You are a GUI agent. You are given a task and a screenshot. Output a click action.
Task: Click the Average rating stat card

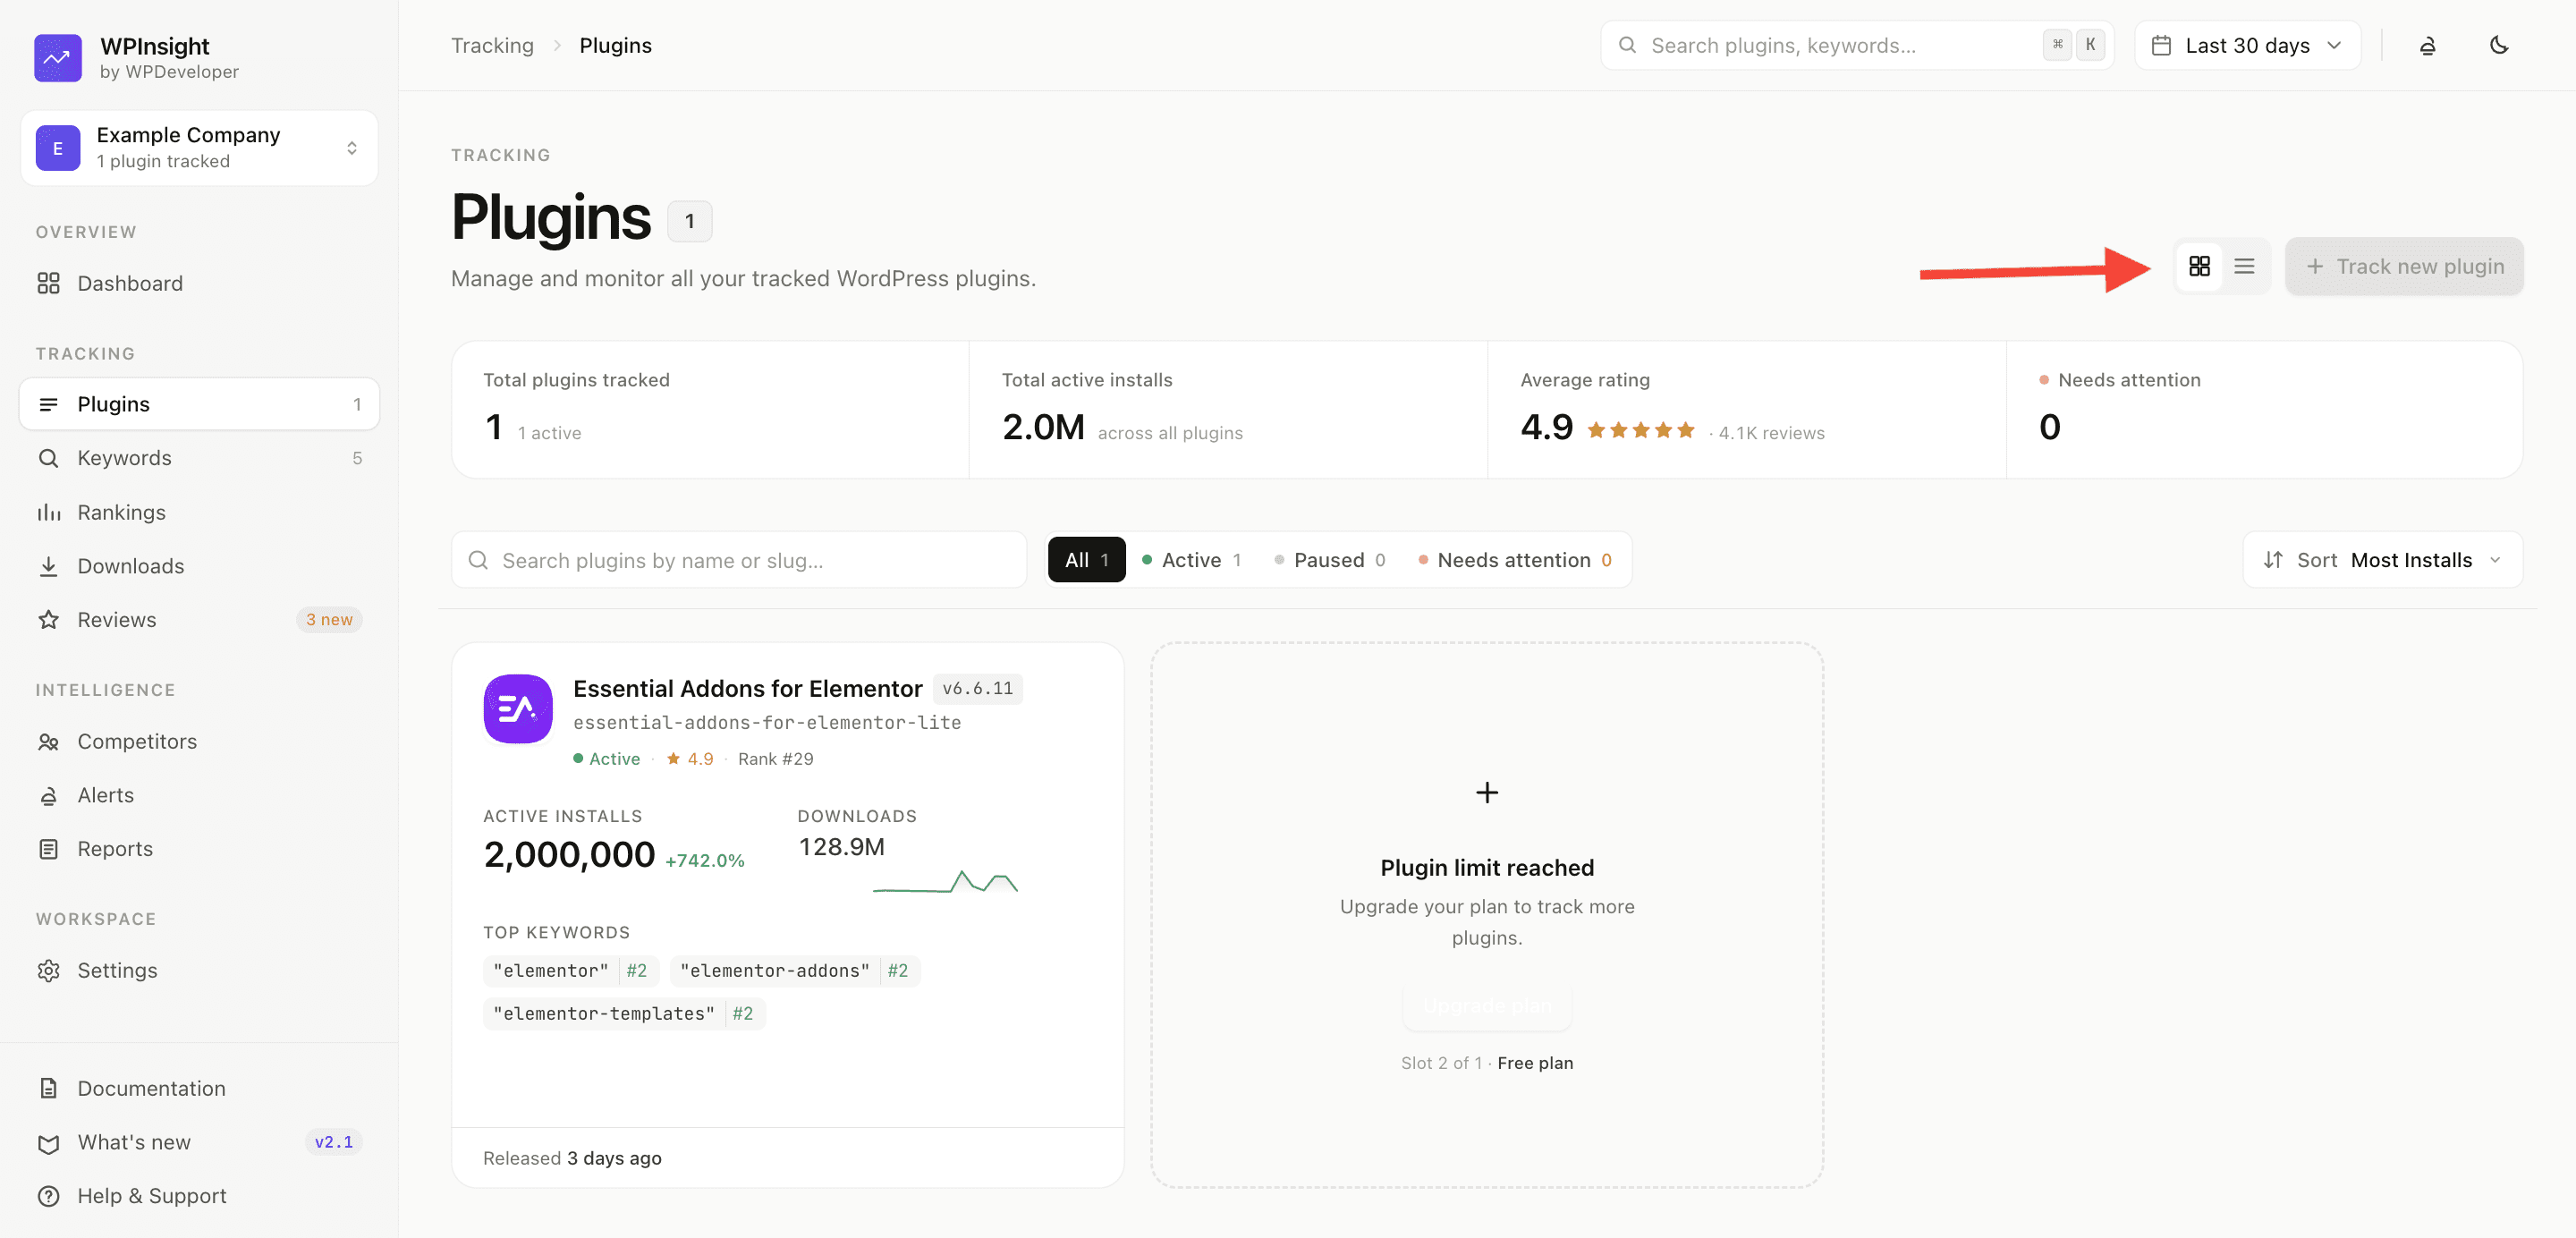[x=1747, y=410]
